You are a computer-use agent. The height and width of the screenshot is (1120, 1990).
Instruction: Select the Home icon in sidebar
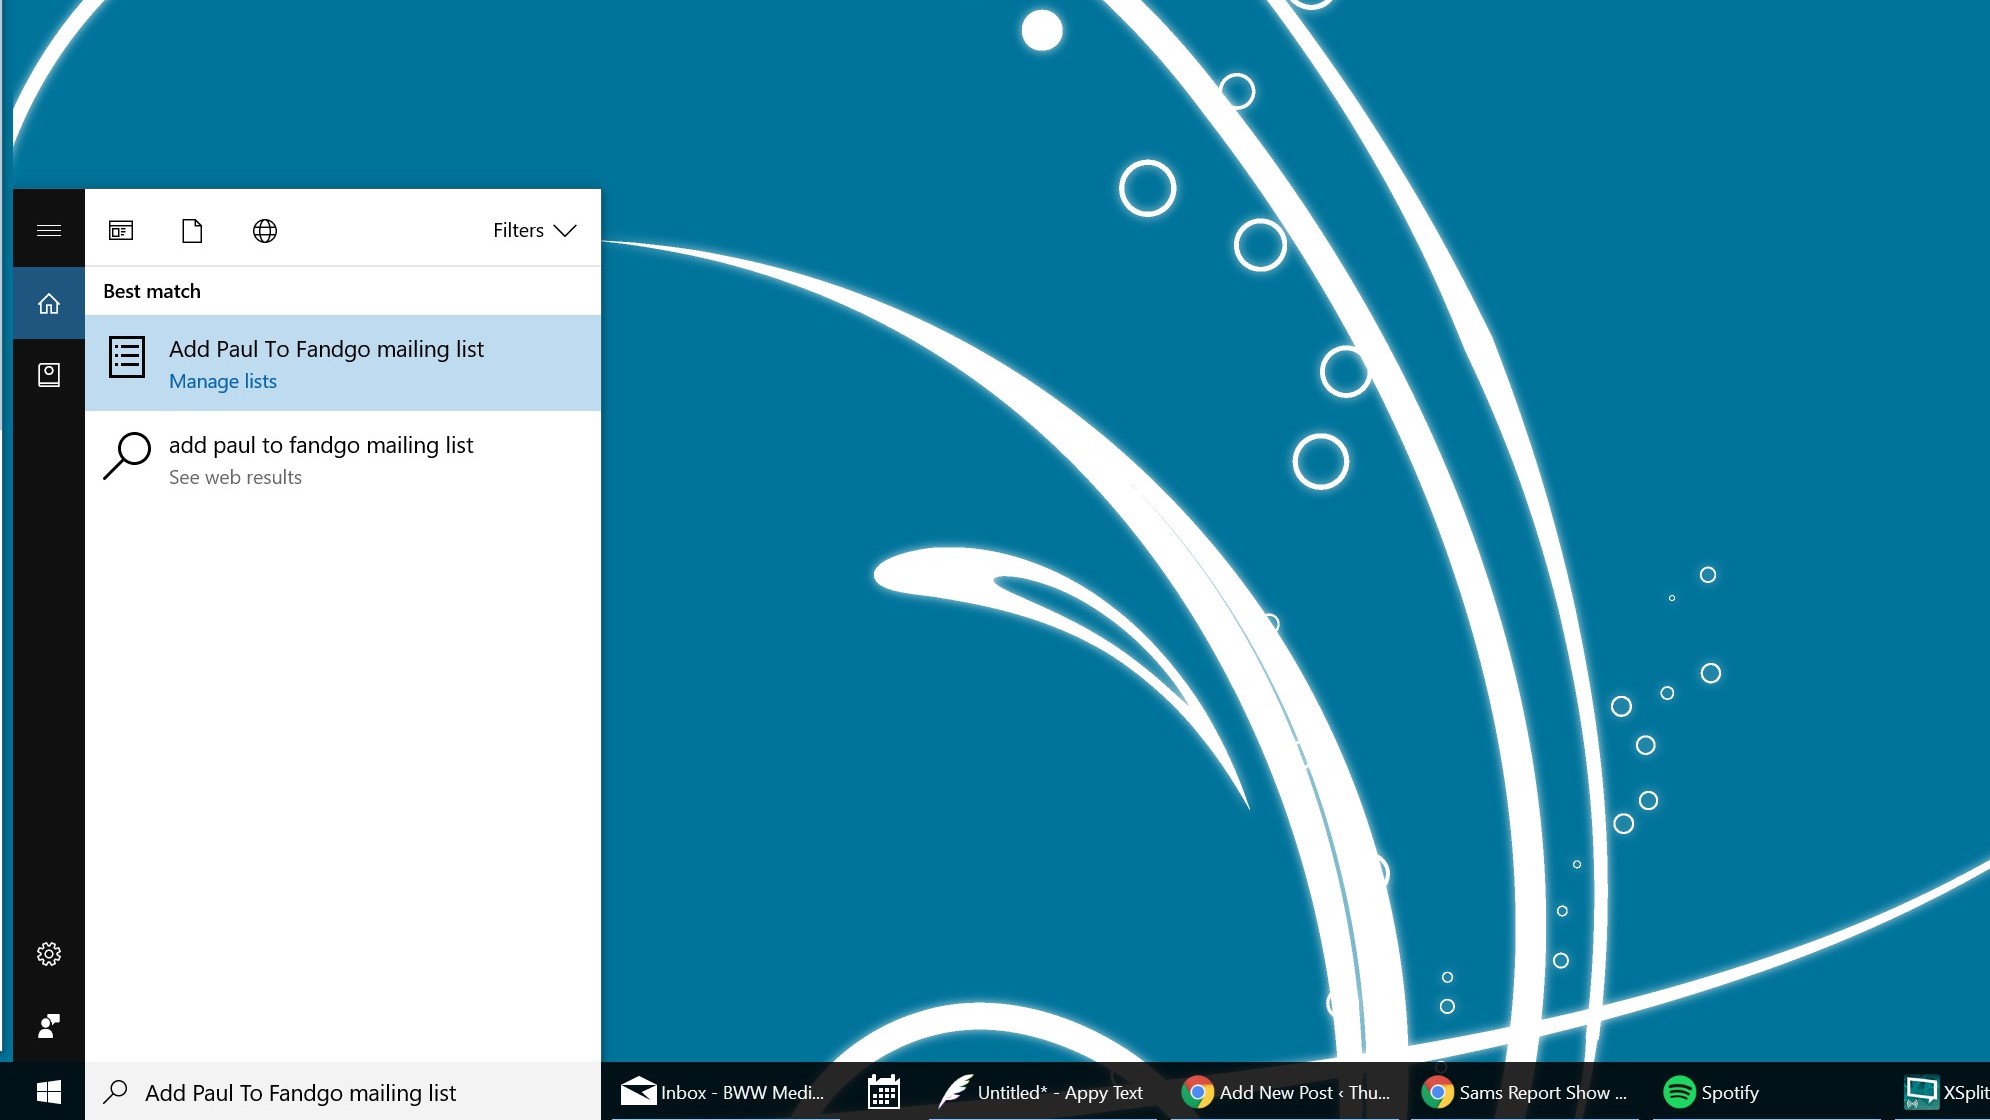point(48,303)
